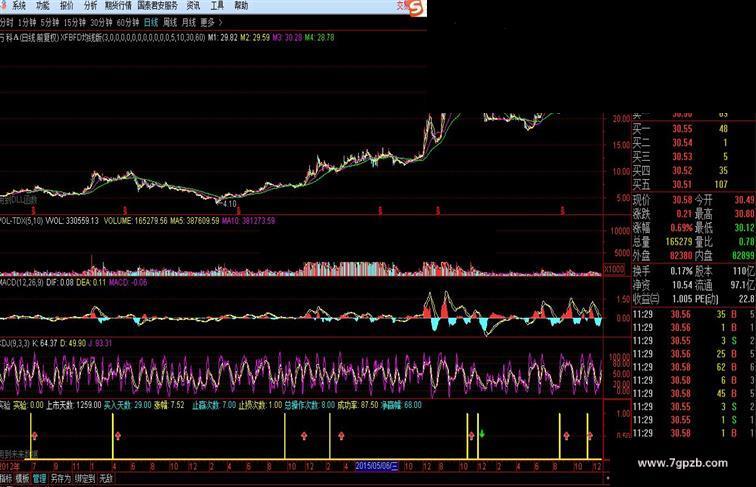This screenshot has height=487, width=756.
Task: Click the 4.10 lowest price marker
Action: [230, 204]
